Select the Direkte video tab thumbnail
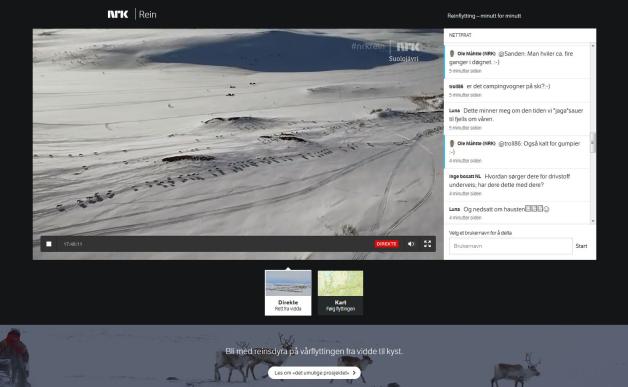 pyautogui.click(x=288, y=293)
